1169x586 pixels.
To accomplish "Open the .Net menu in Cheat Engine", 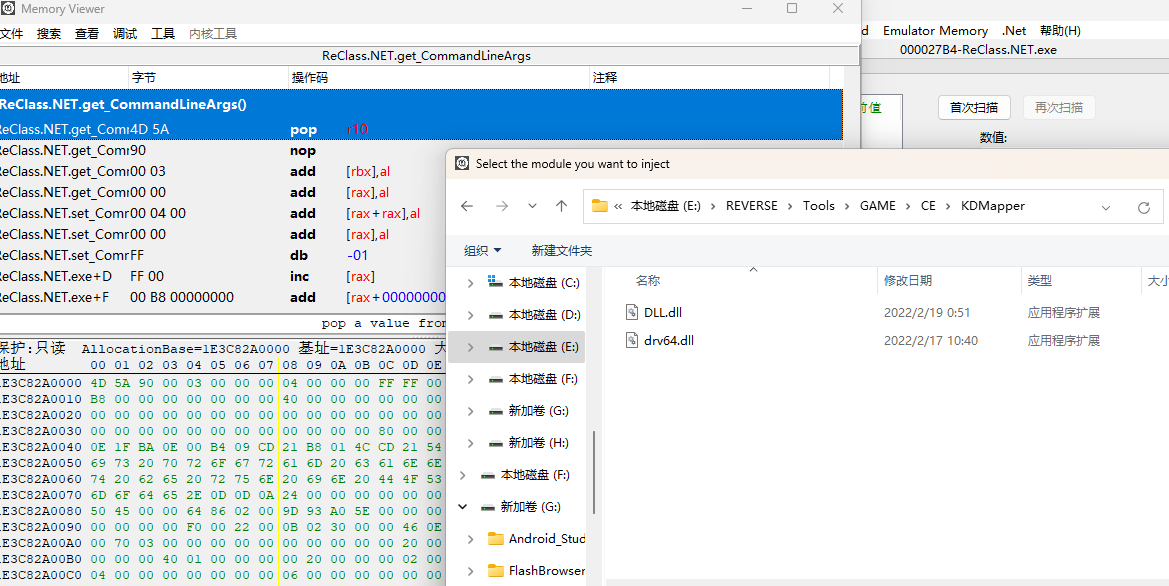I will pos(1014,31).
